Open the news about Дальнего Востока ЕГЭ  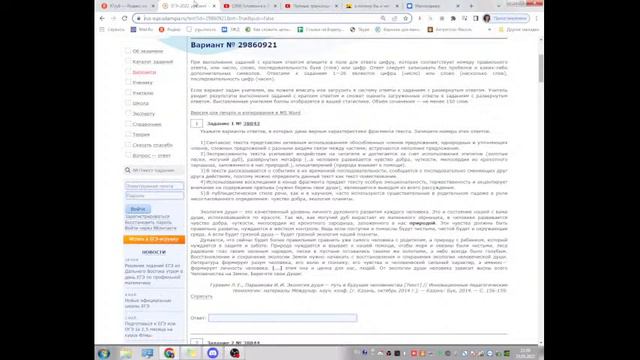click(x=153, y=274)
